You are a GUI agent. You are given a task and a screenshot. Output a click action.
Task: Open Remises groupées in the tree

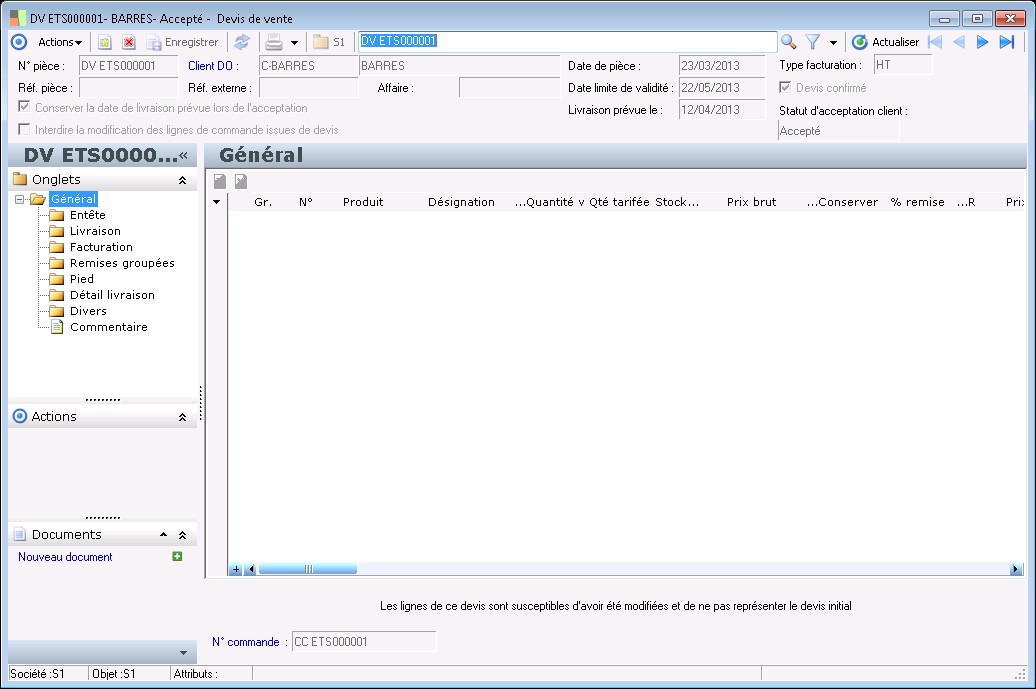pyautogui.click(x=122, y=263)
